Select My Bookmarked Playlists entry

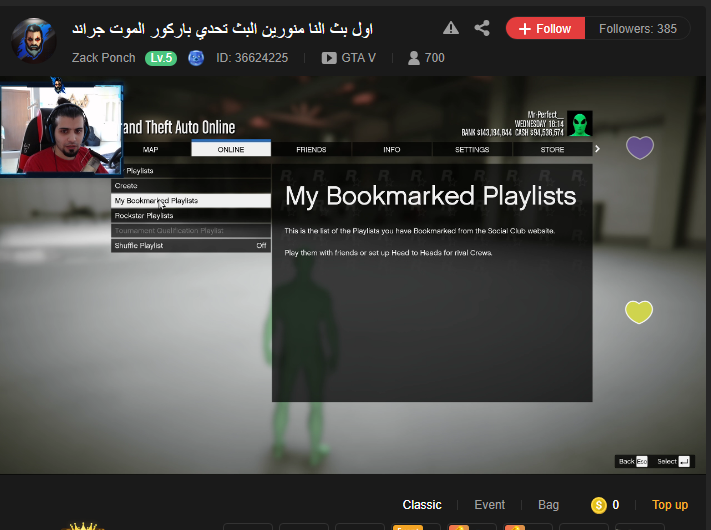[x=191, y=200]
